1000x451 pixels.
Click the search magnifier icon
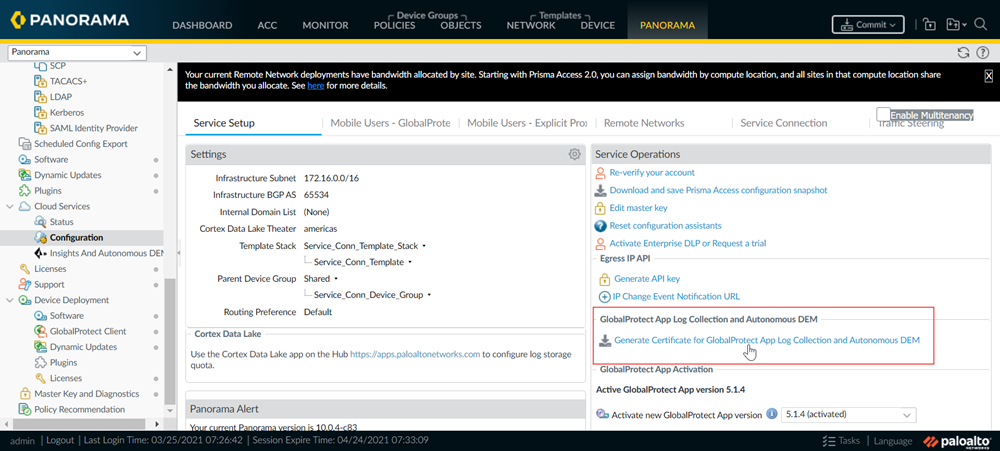pos(983,24)
